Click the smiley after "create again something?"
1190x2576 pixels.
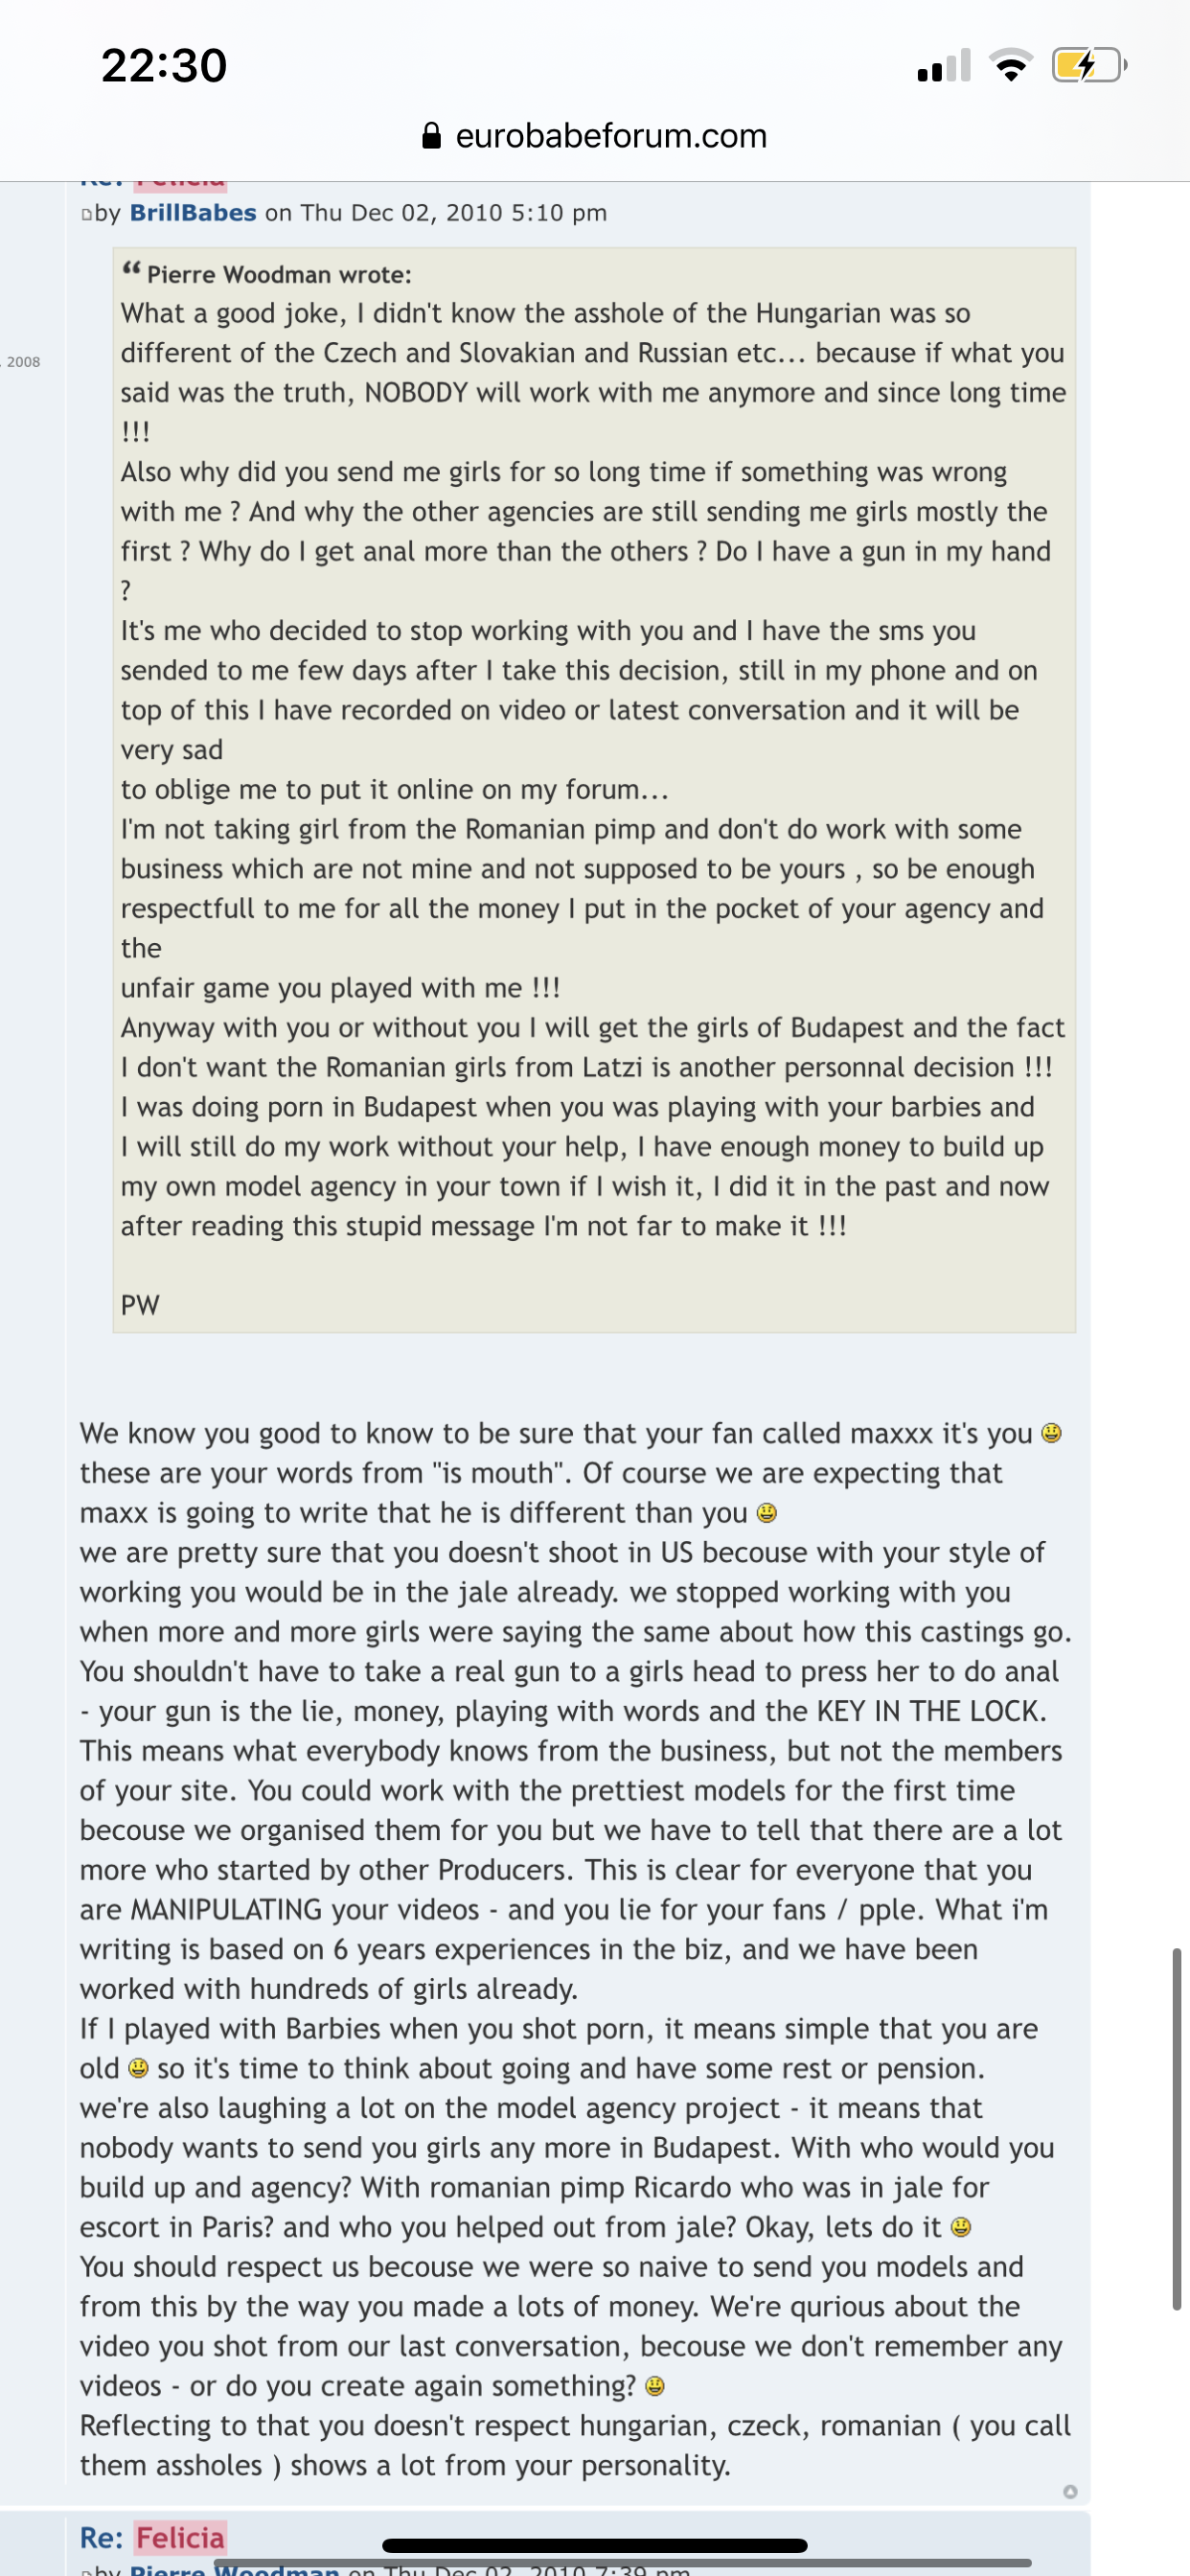tap(655, 2386)
